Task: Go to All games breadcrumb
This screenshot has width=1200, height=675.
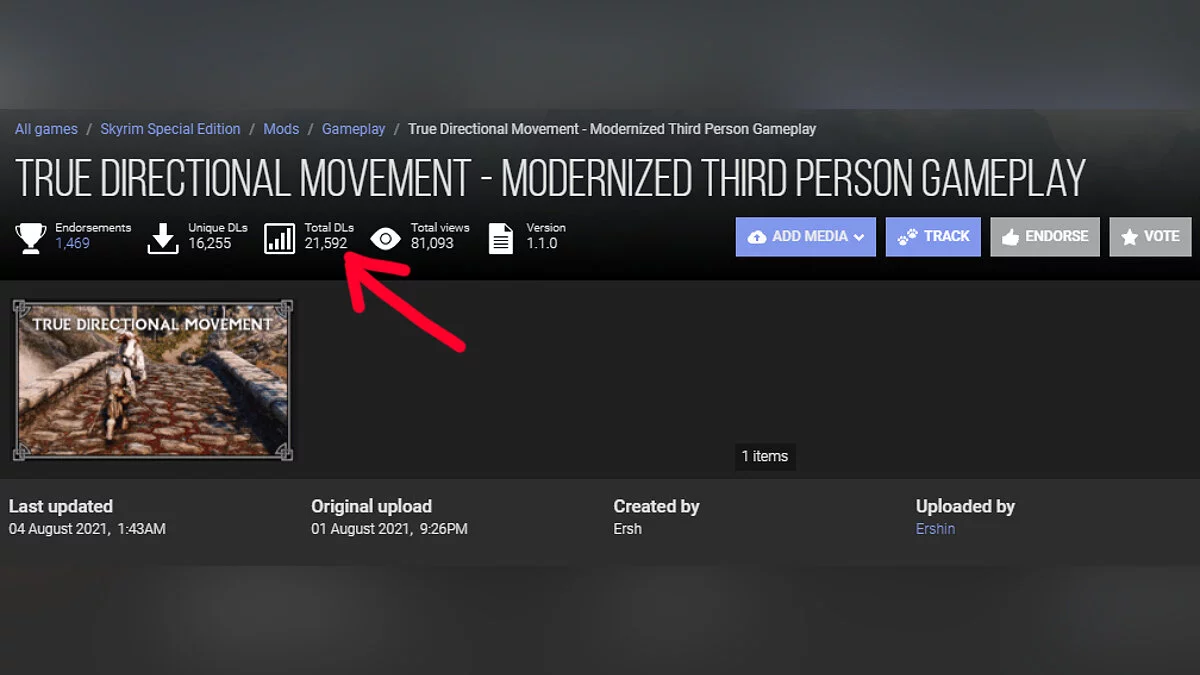Action: pyautogui.click(x=46, y=129)
